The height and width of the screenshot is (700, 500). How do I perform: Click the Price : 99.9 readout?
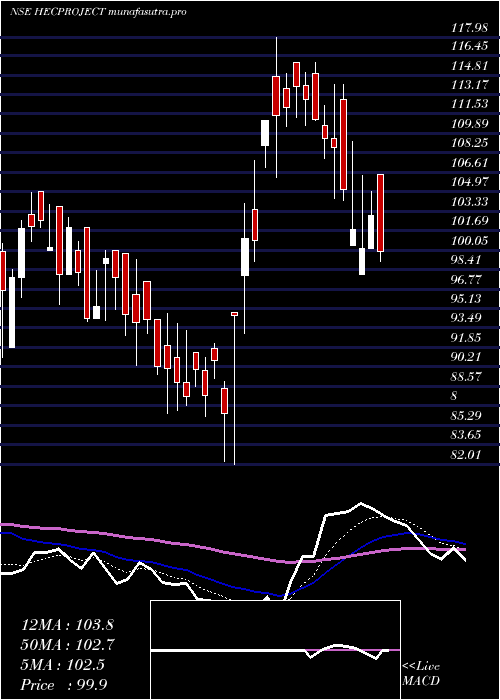point(64,685)
